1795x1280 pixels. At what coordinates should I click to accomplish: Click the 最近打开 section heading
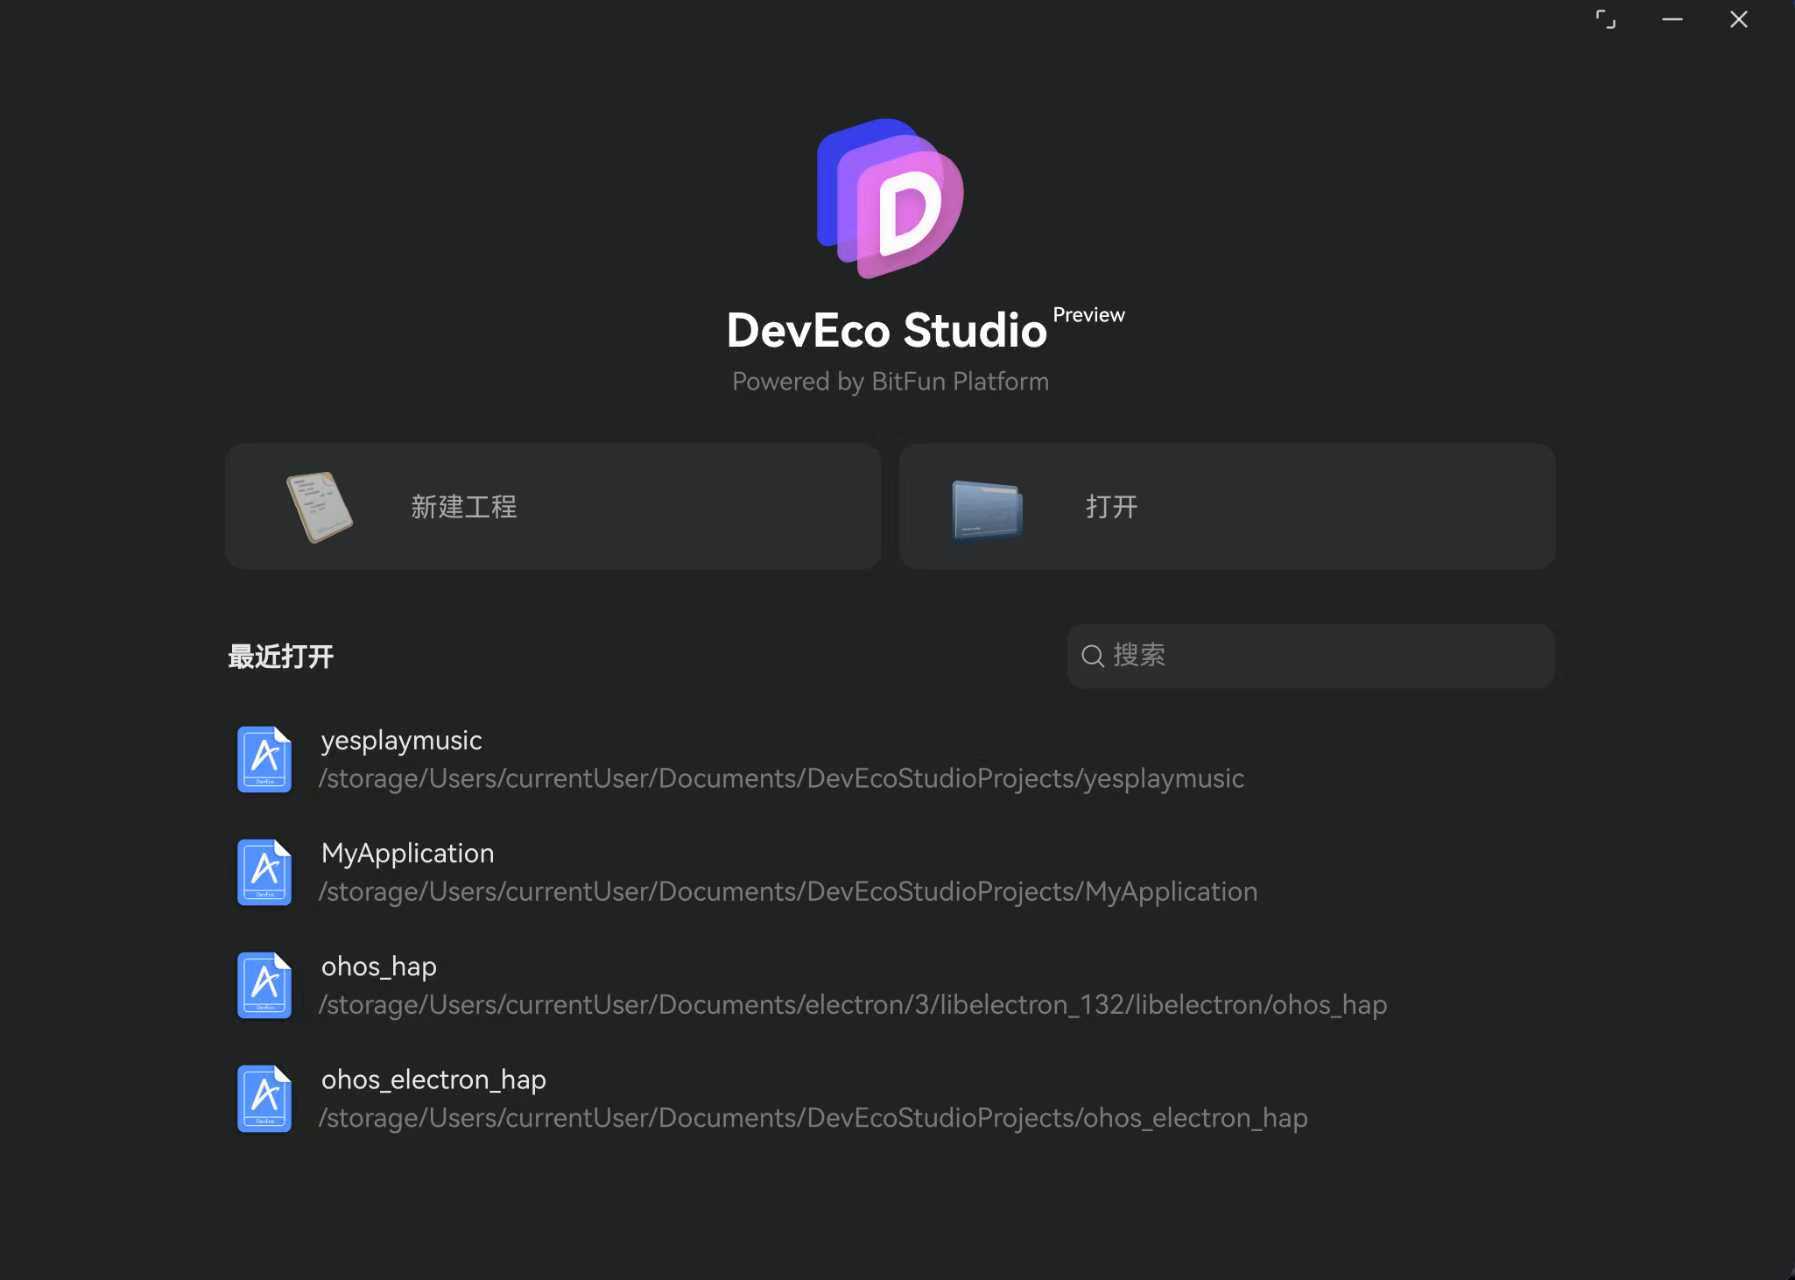[280, 656]
